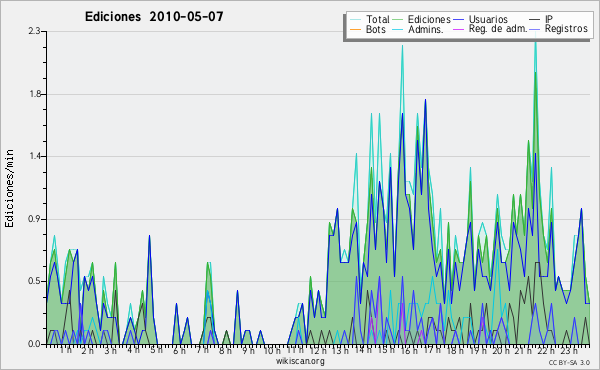600x370 pixels.
Task: Click the 'Ediciones/min' y-axis label
Action: point(9,189)
